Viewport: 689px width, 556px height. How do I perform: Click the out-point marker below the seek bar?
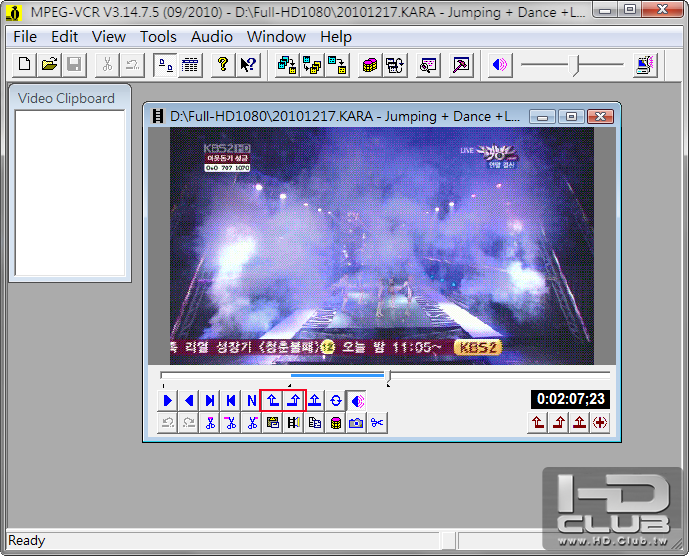pyautogui.click(x=388, y=385)
